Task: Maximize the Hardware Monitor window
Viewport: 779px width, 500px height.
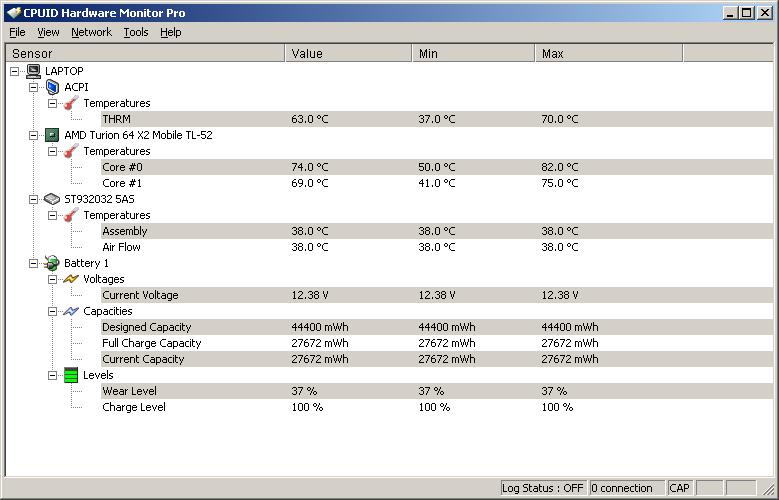Action: click(746, 13)
